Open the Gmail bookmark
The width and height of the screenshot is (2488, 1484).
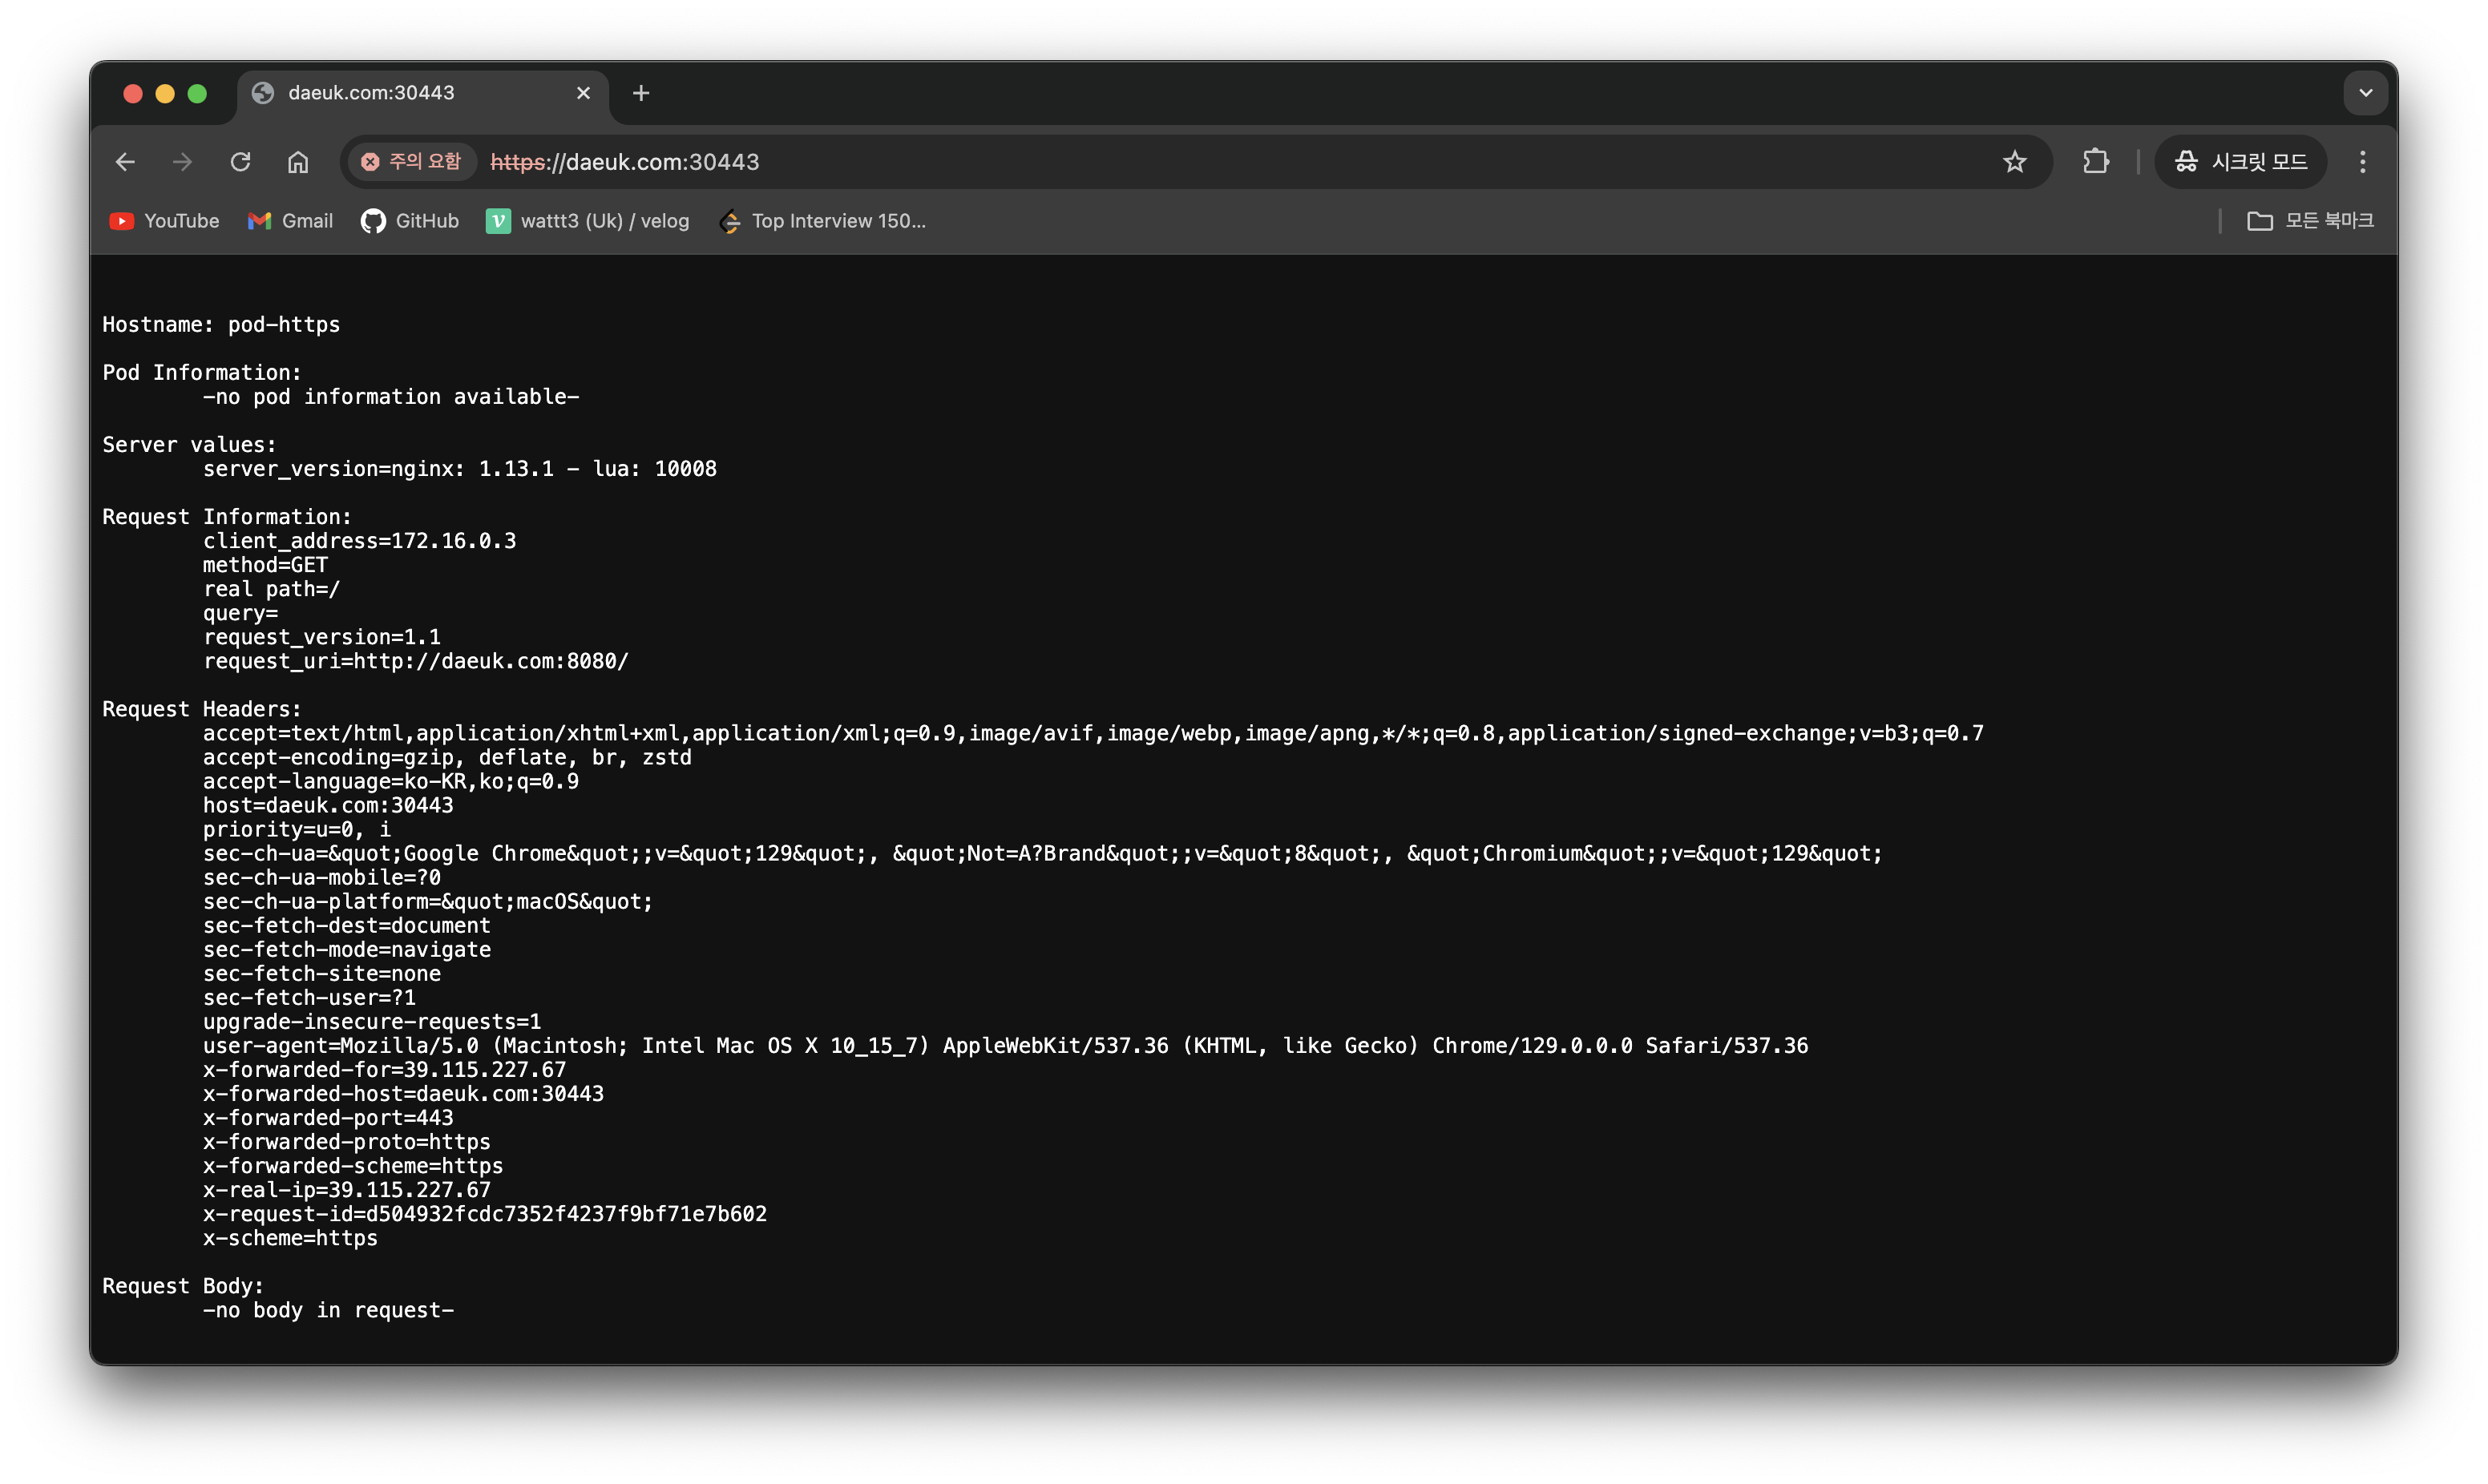pyautogui.click(x=290, y=221)
